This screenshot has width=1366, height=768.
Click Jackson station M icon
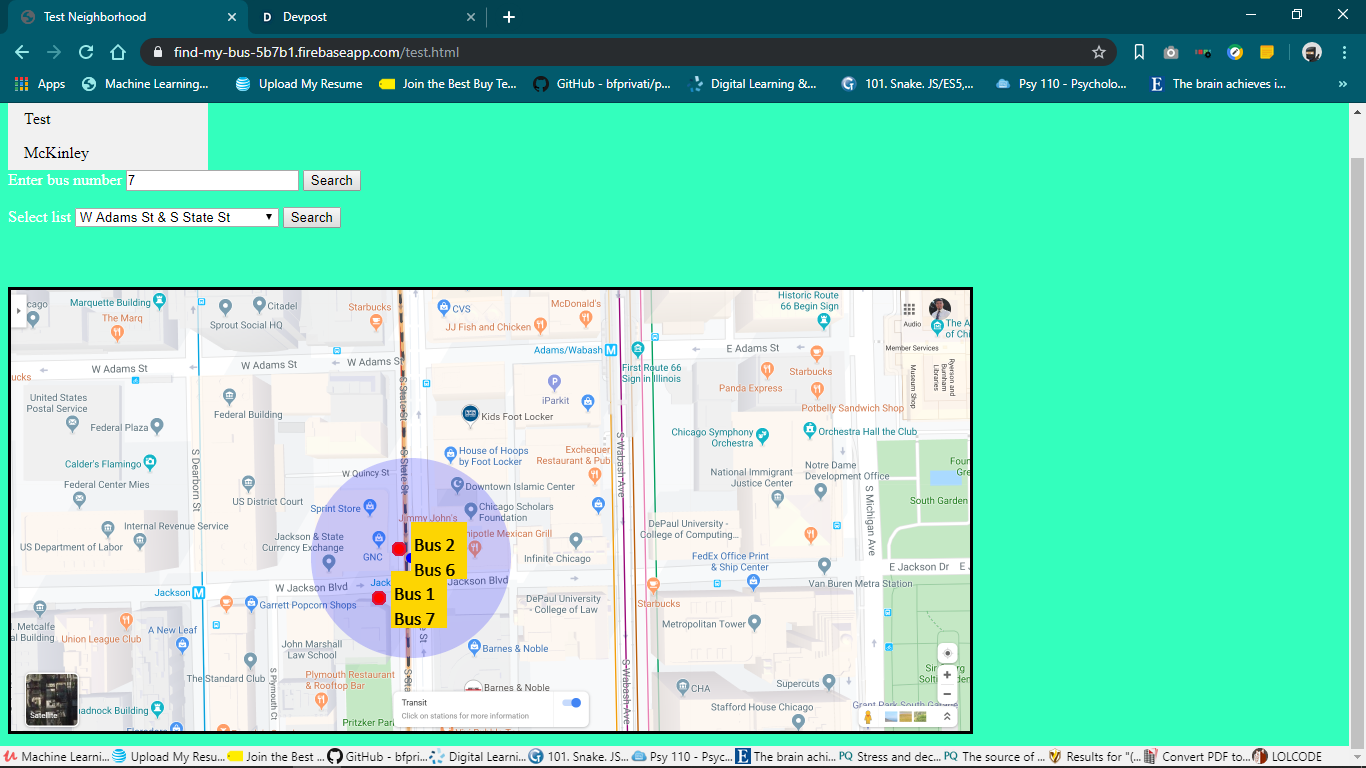199,593
